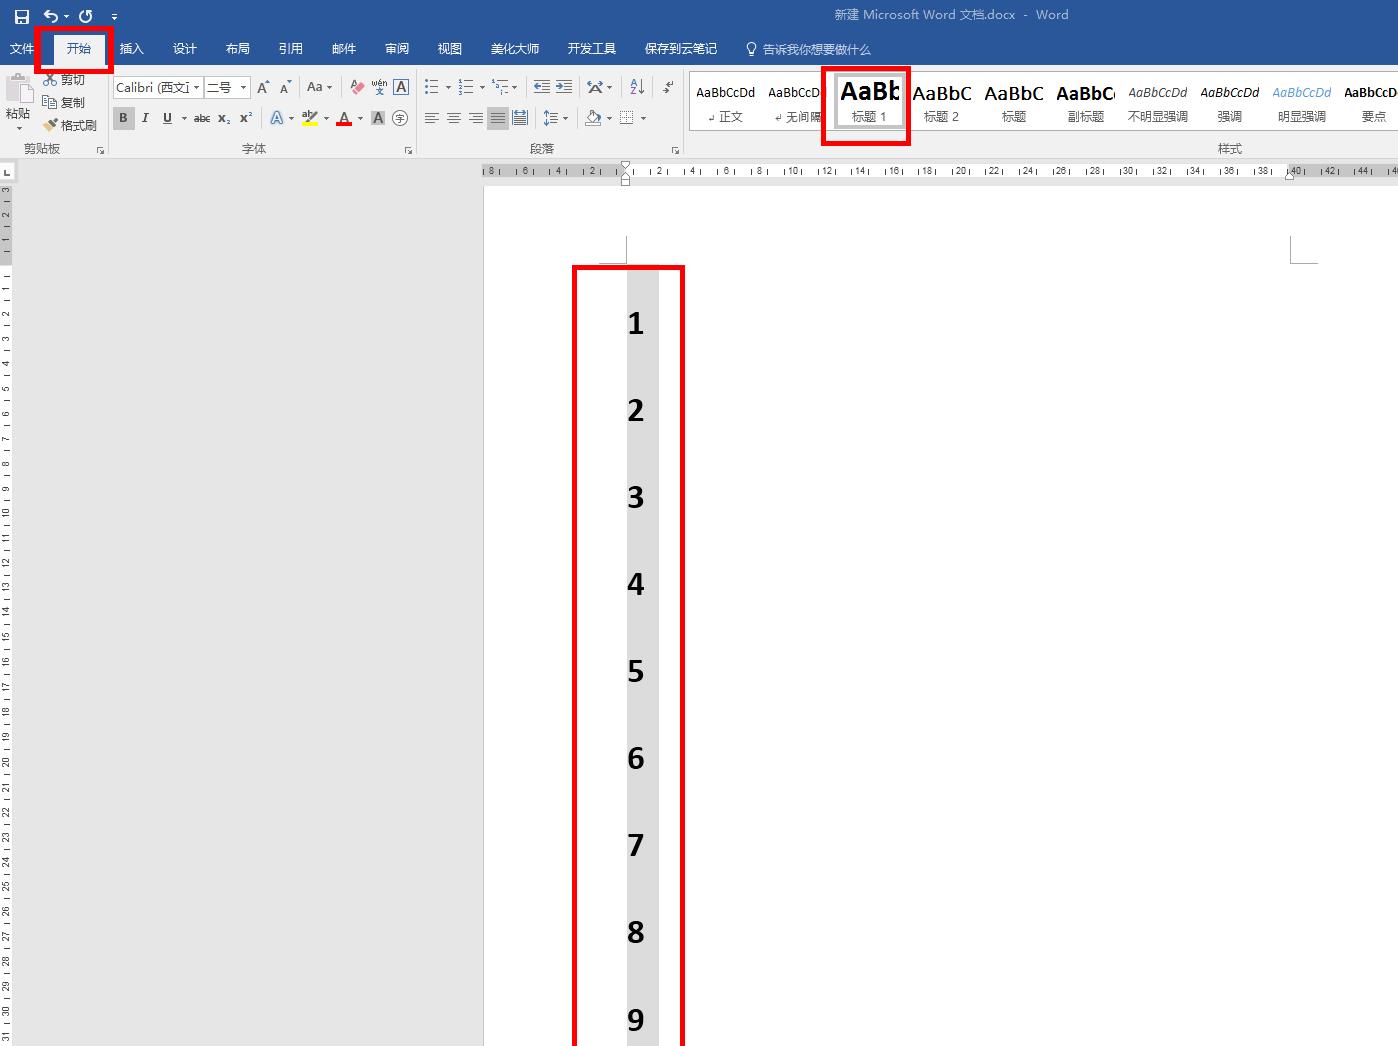1398x1046 pixels.
Task: Clear all formatting with eraser icon
Action: 357,87
